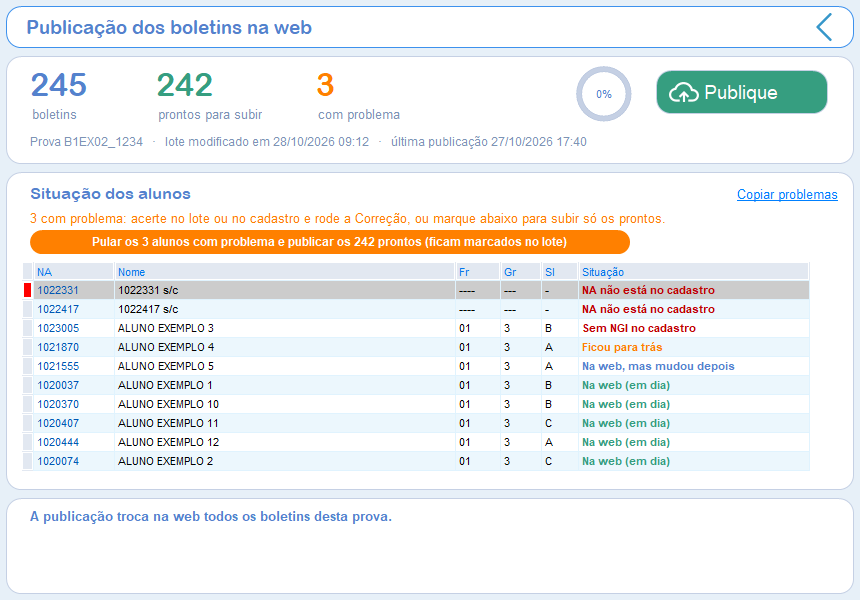The image size is (860, 600).
Task: Click the red row marker for 1022331
Action: point(27,290)
